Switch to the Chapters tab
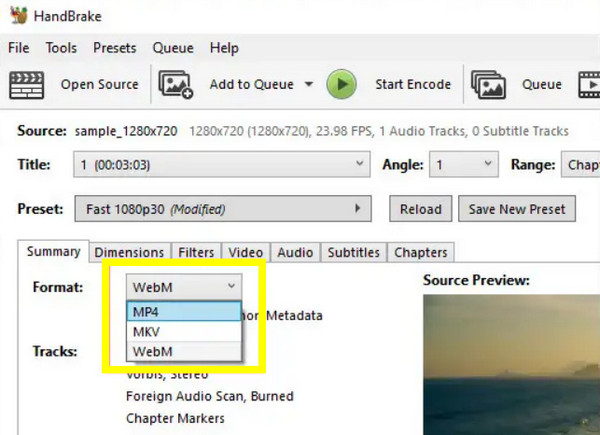 [421, 253]
